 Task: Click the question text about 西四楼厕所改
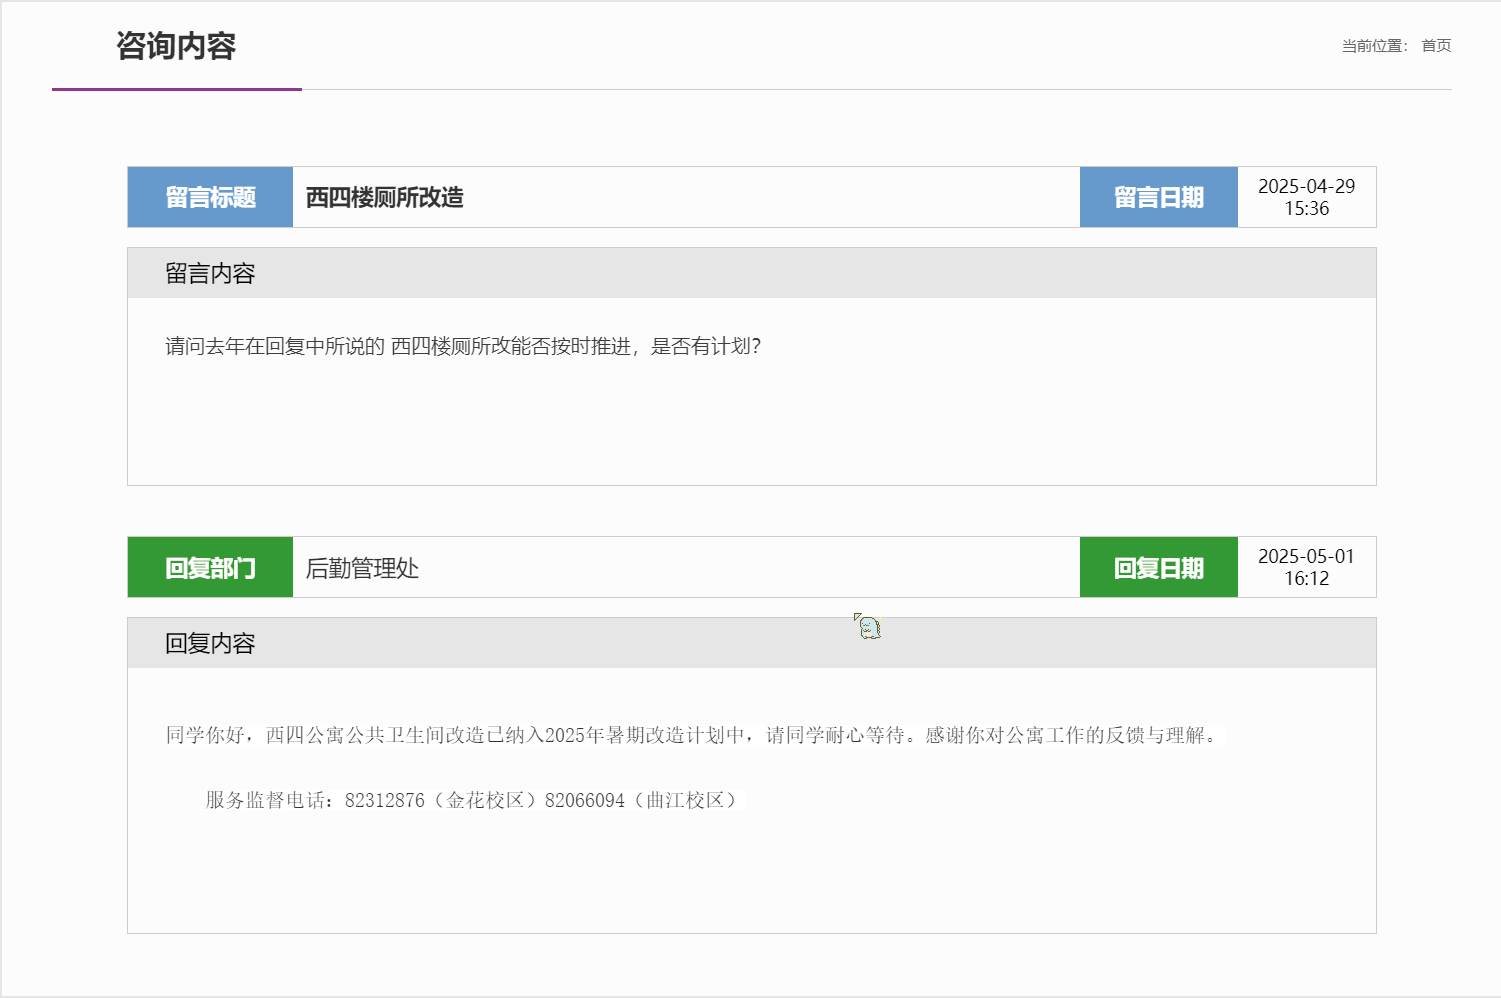click(x=463, y=346)
